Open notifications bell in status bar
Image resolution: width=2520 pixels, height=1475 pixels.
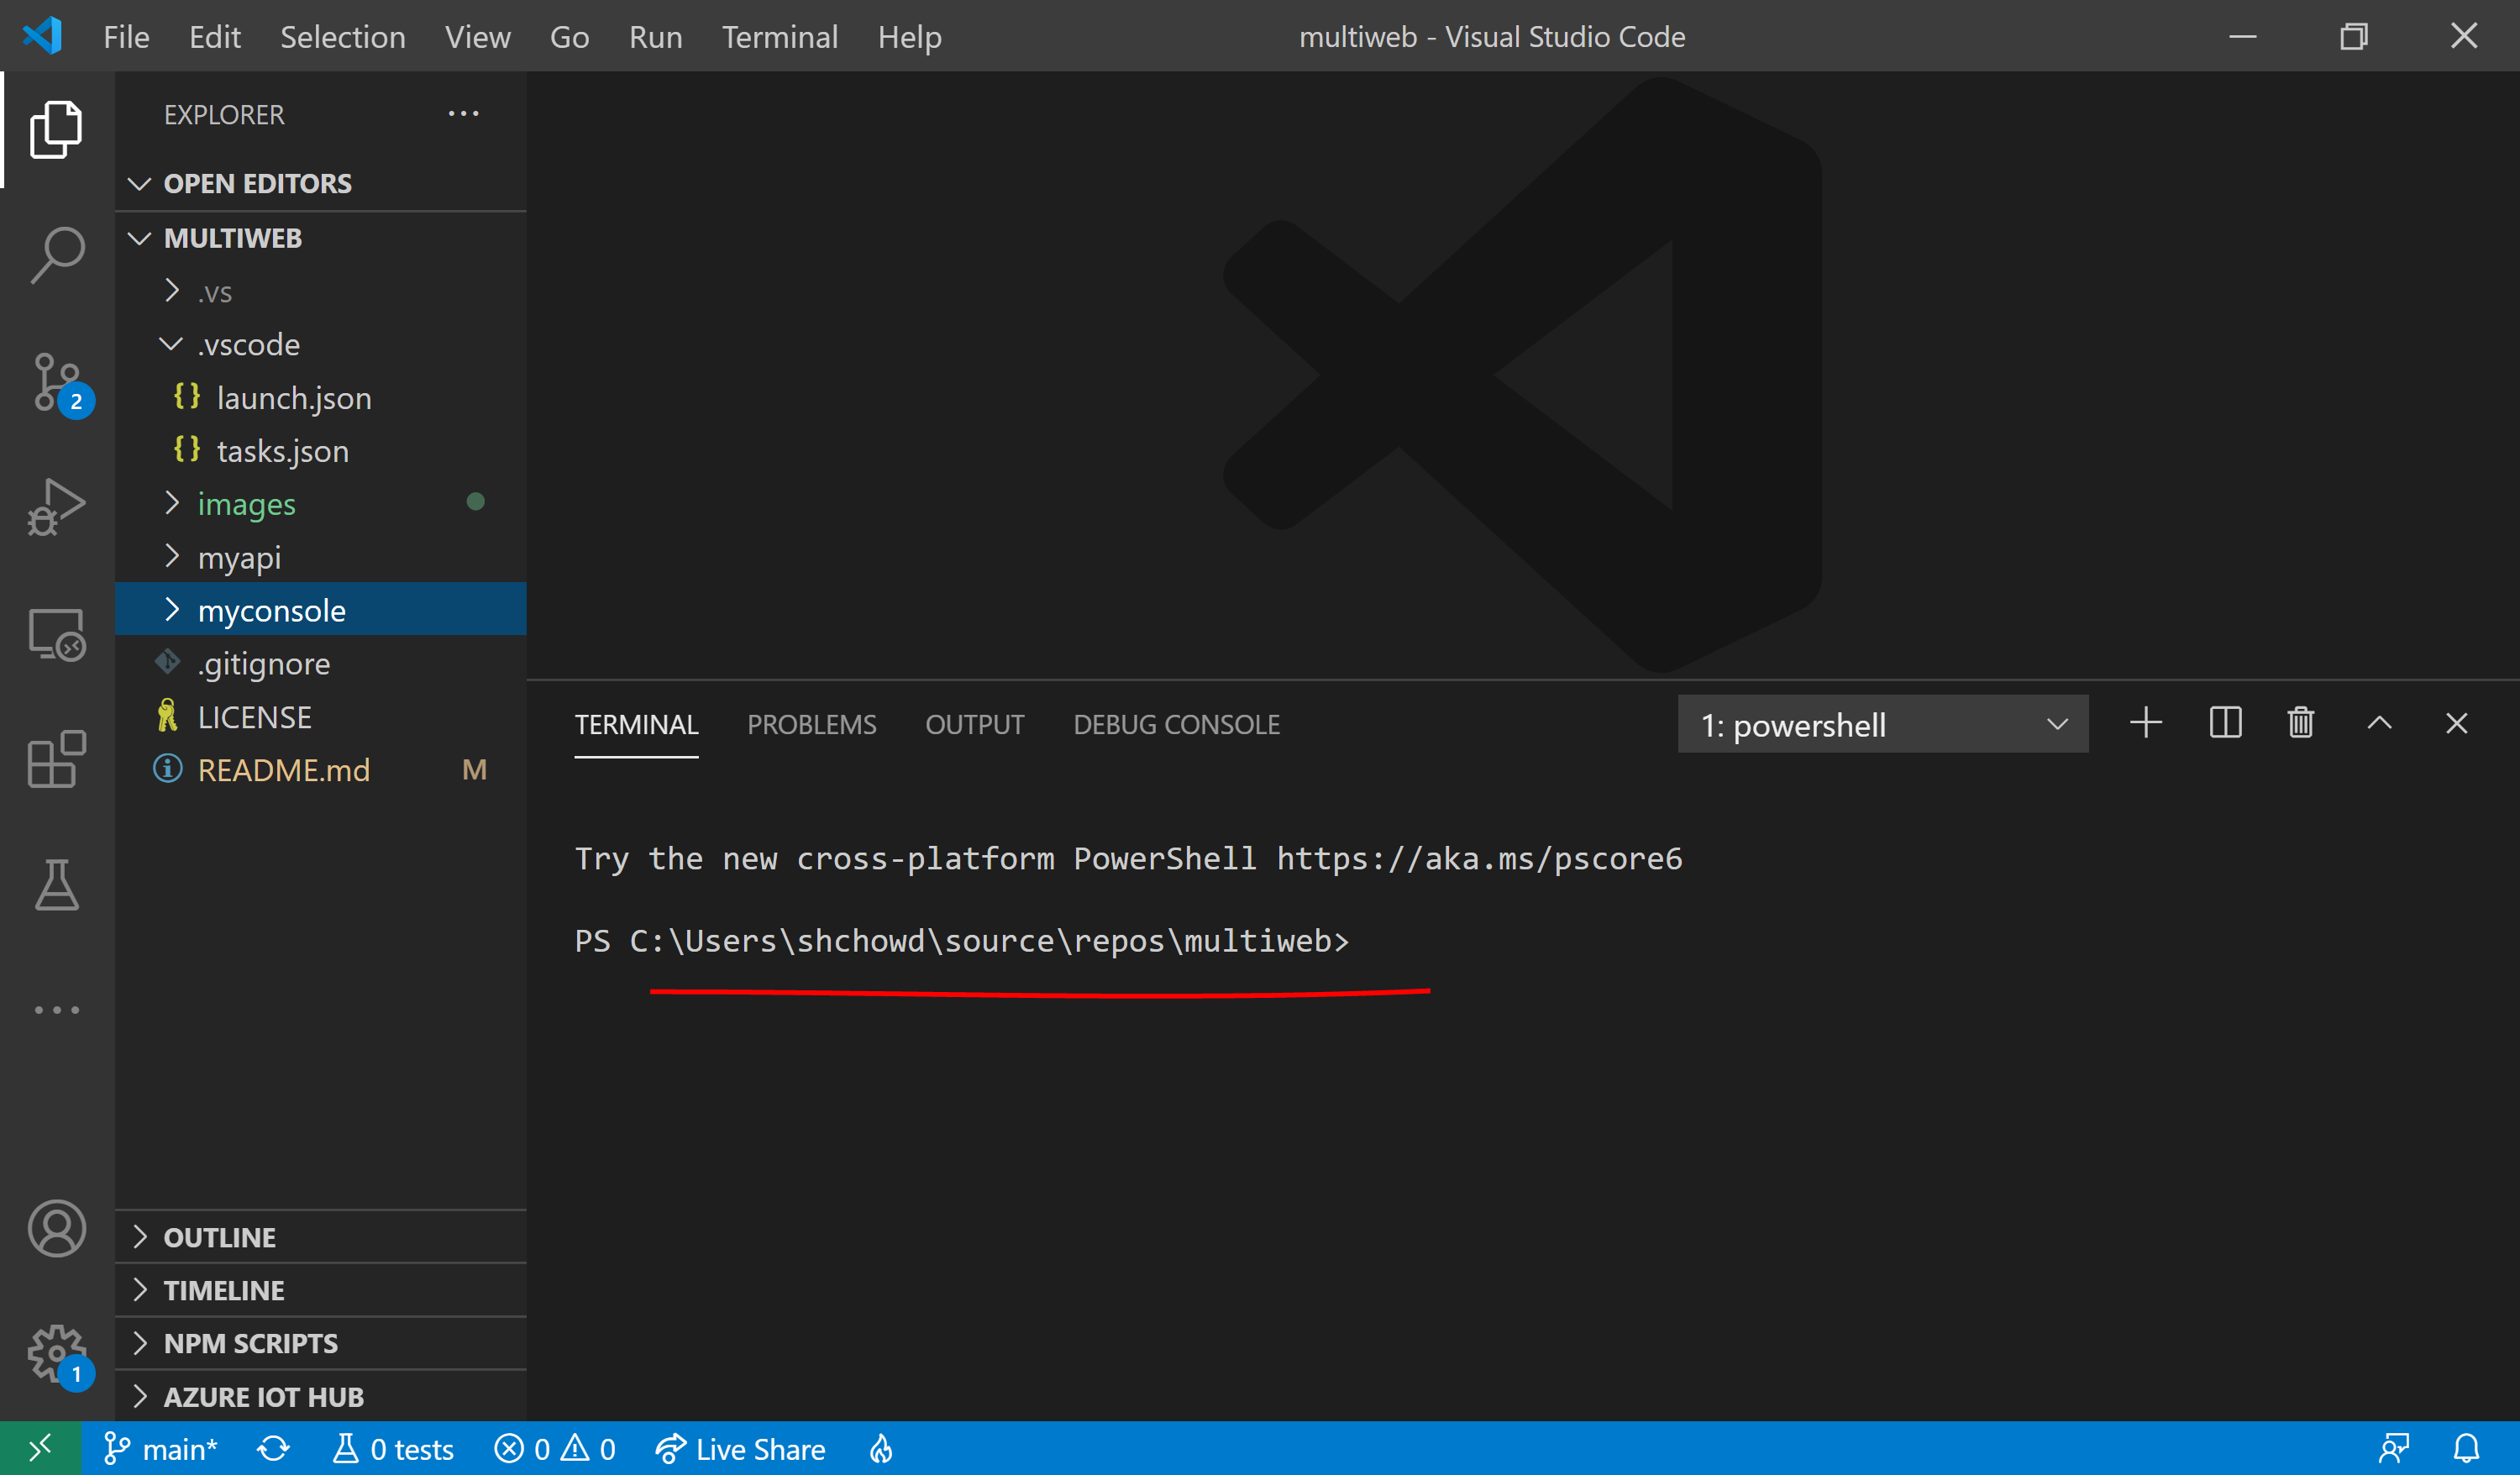click(x=2466, y=1449)
